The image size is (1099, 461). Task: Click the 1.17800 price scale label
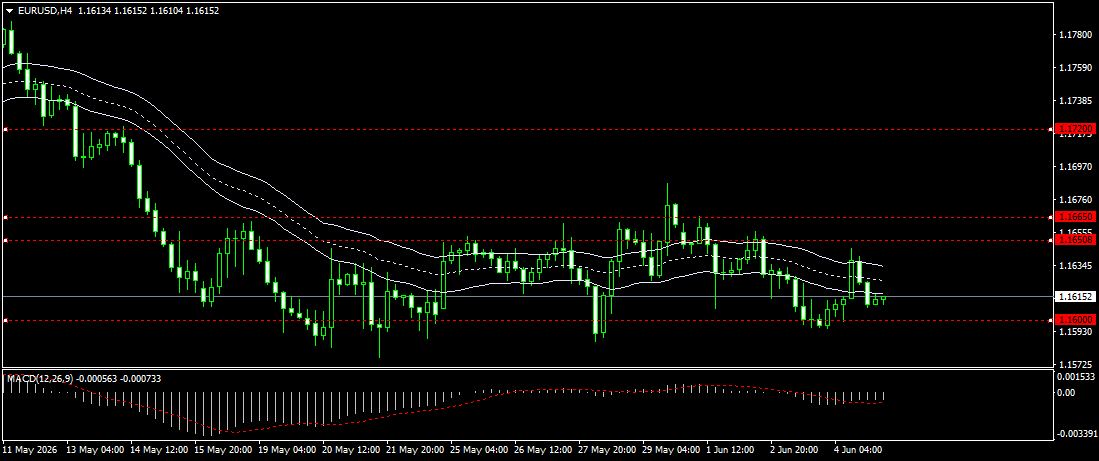(1076, 34)
